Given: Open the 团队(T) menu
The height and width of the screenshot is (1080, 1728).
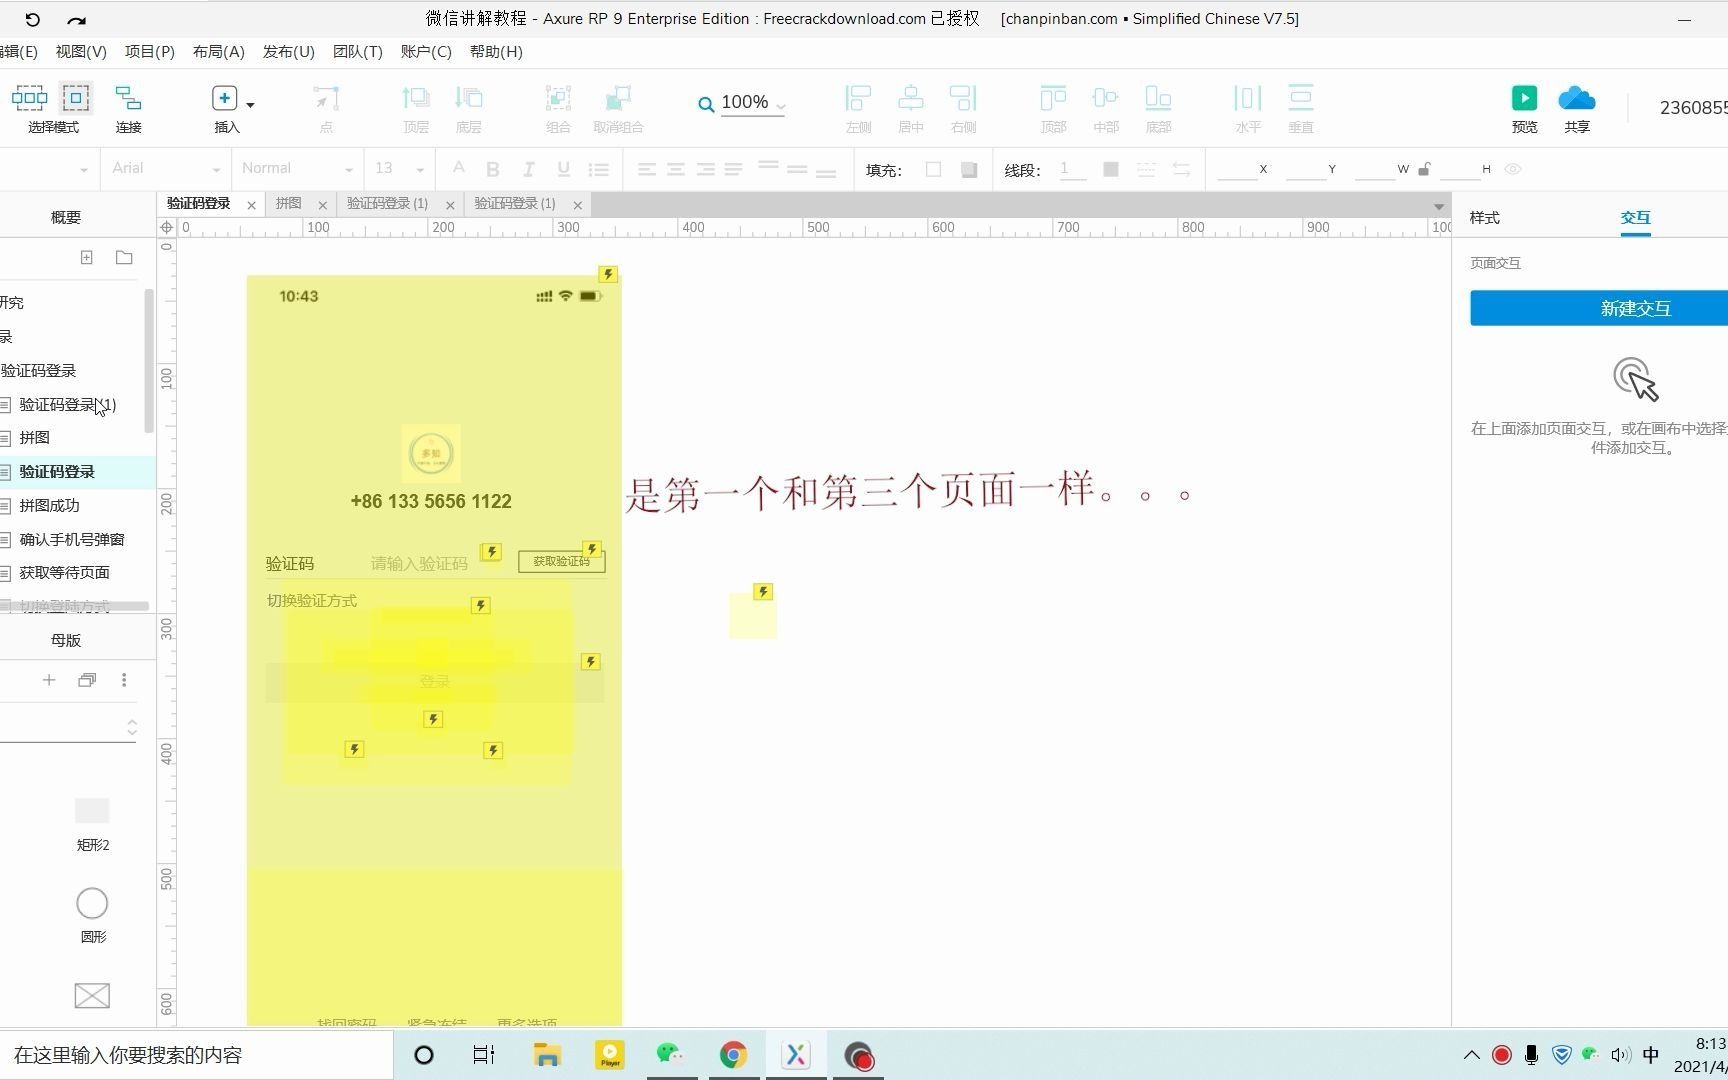Looking at the screenshot, I should [357, 51].
